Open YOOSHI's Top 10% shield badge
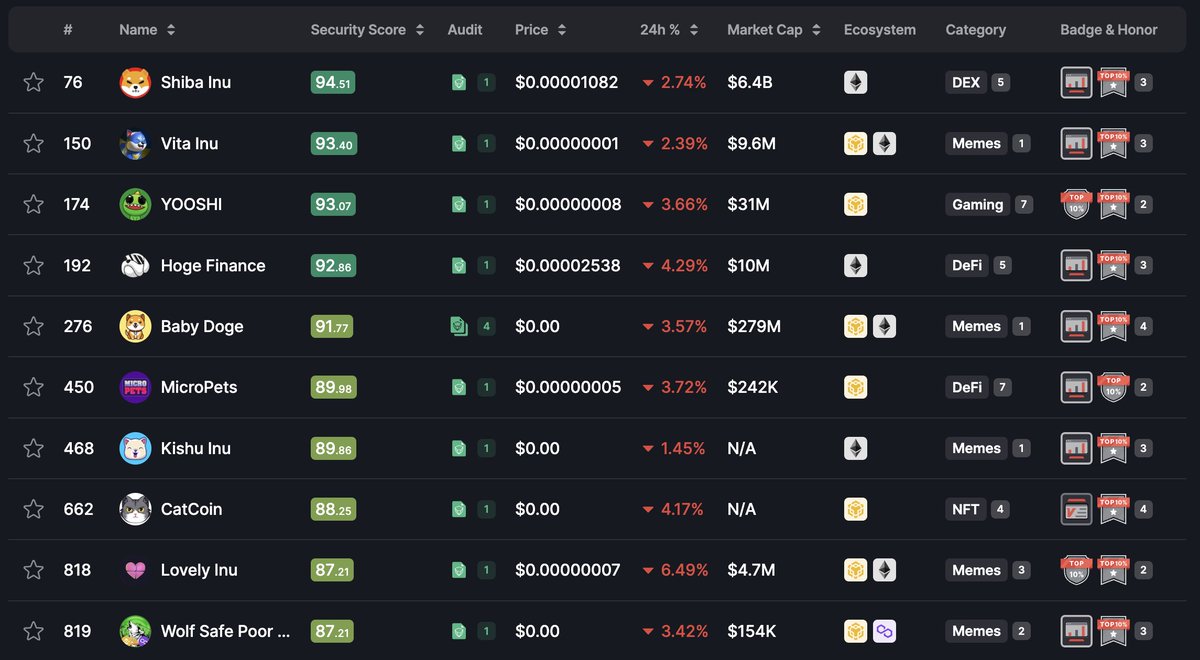Viewport: 1200px width, 660px height. 1076,204
